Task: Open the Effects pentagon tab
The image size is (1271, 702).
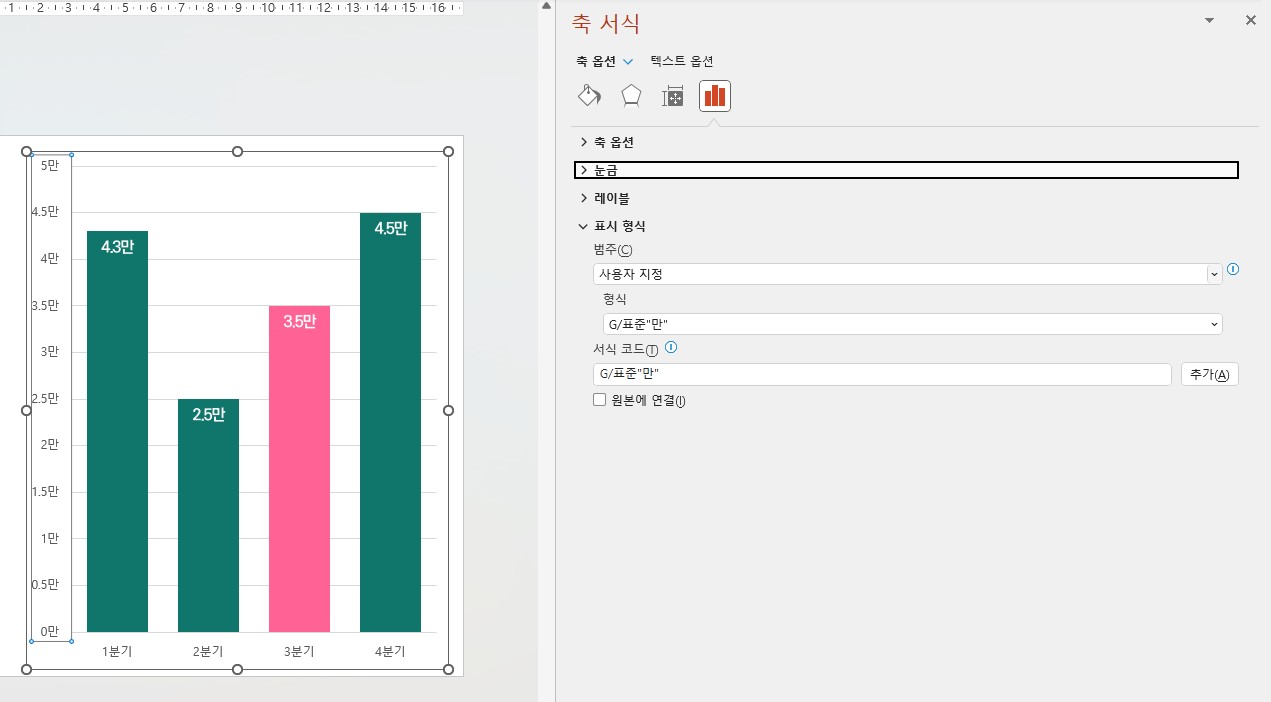Action: coord(631,96)
